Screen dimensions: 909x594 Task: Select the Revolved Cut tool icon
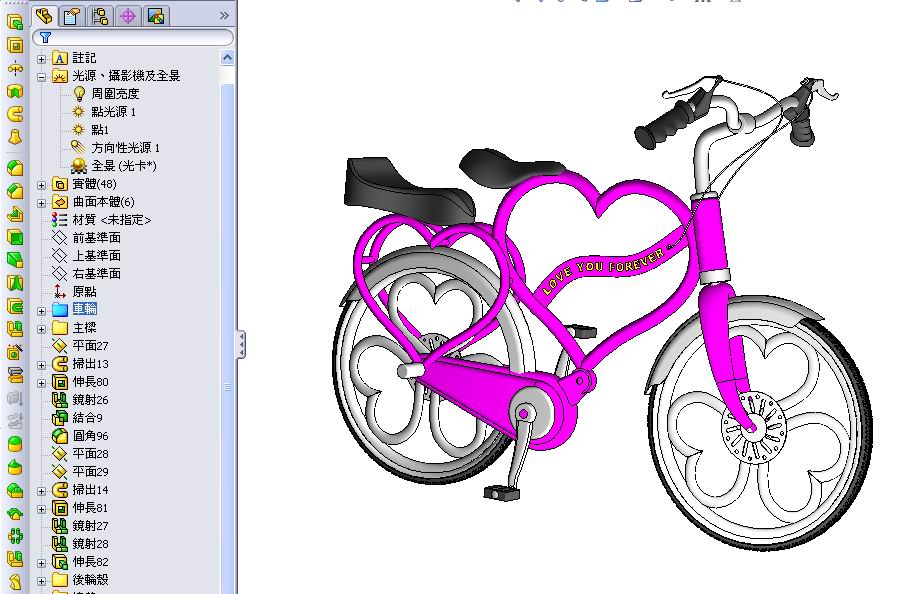[15, 91]
